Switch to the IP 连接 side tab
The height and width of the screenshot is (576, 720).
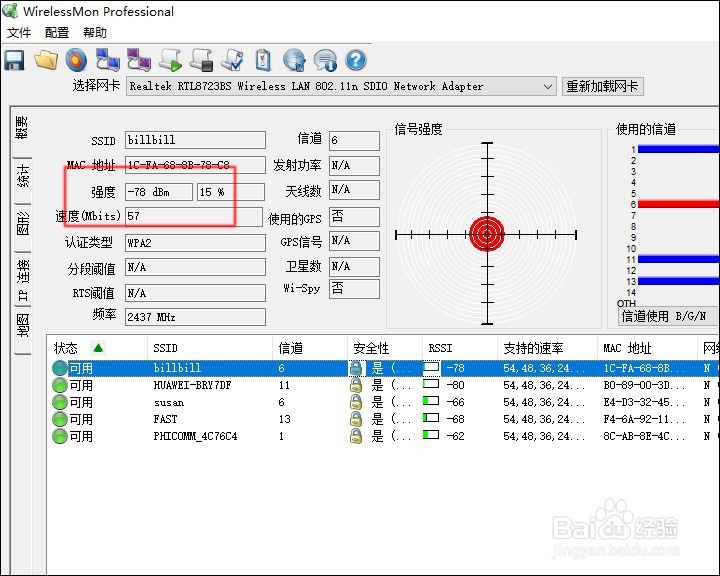[22, 279]
